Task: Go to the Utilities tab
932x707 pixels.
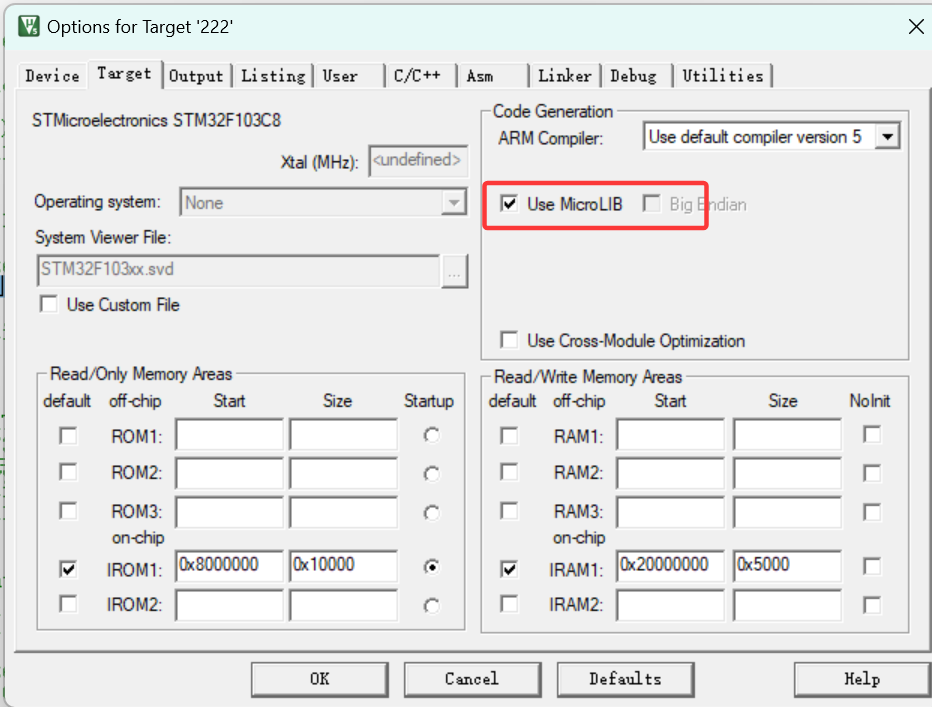Action: point(723,76)
